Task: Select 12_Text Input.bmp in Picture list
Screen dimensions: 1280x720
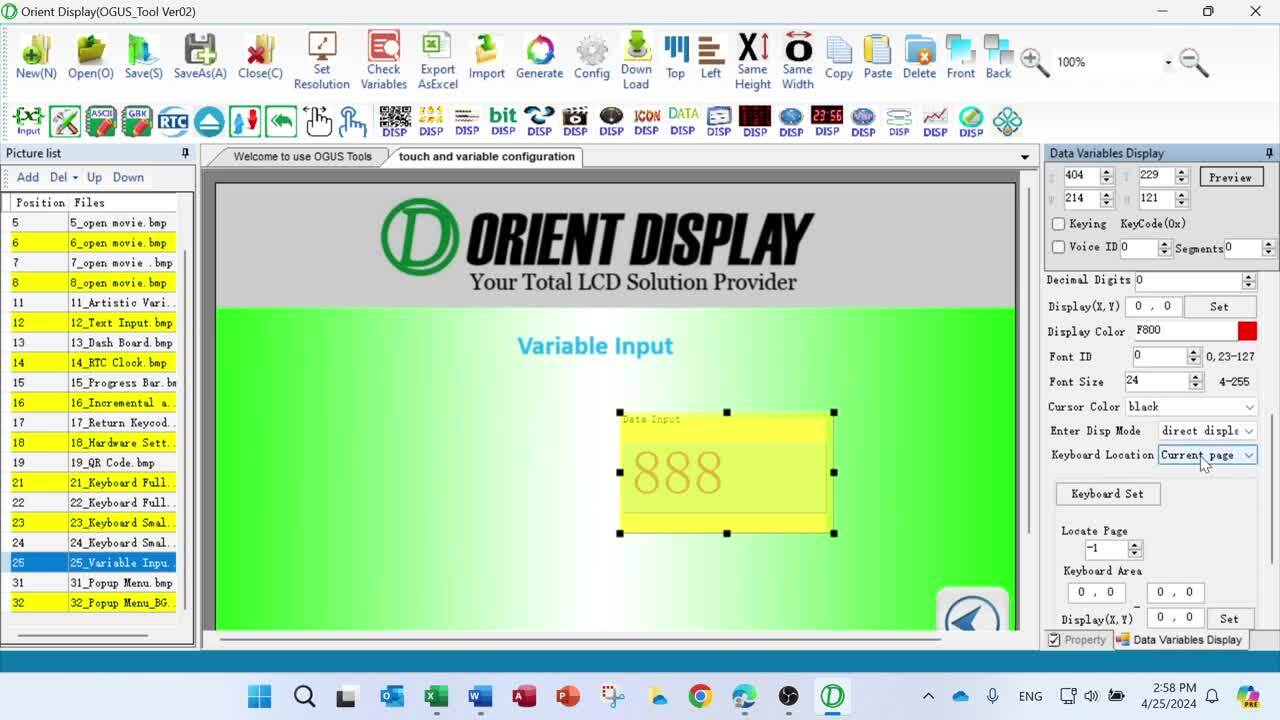Action: [93, 323]
